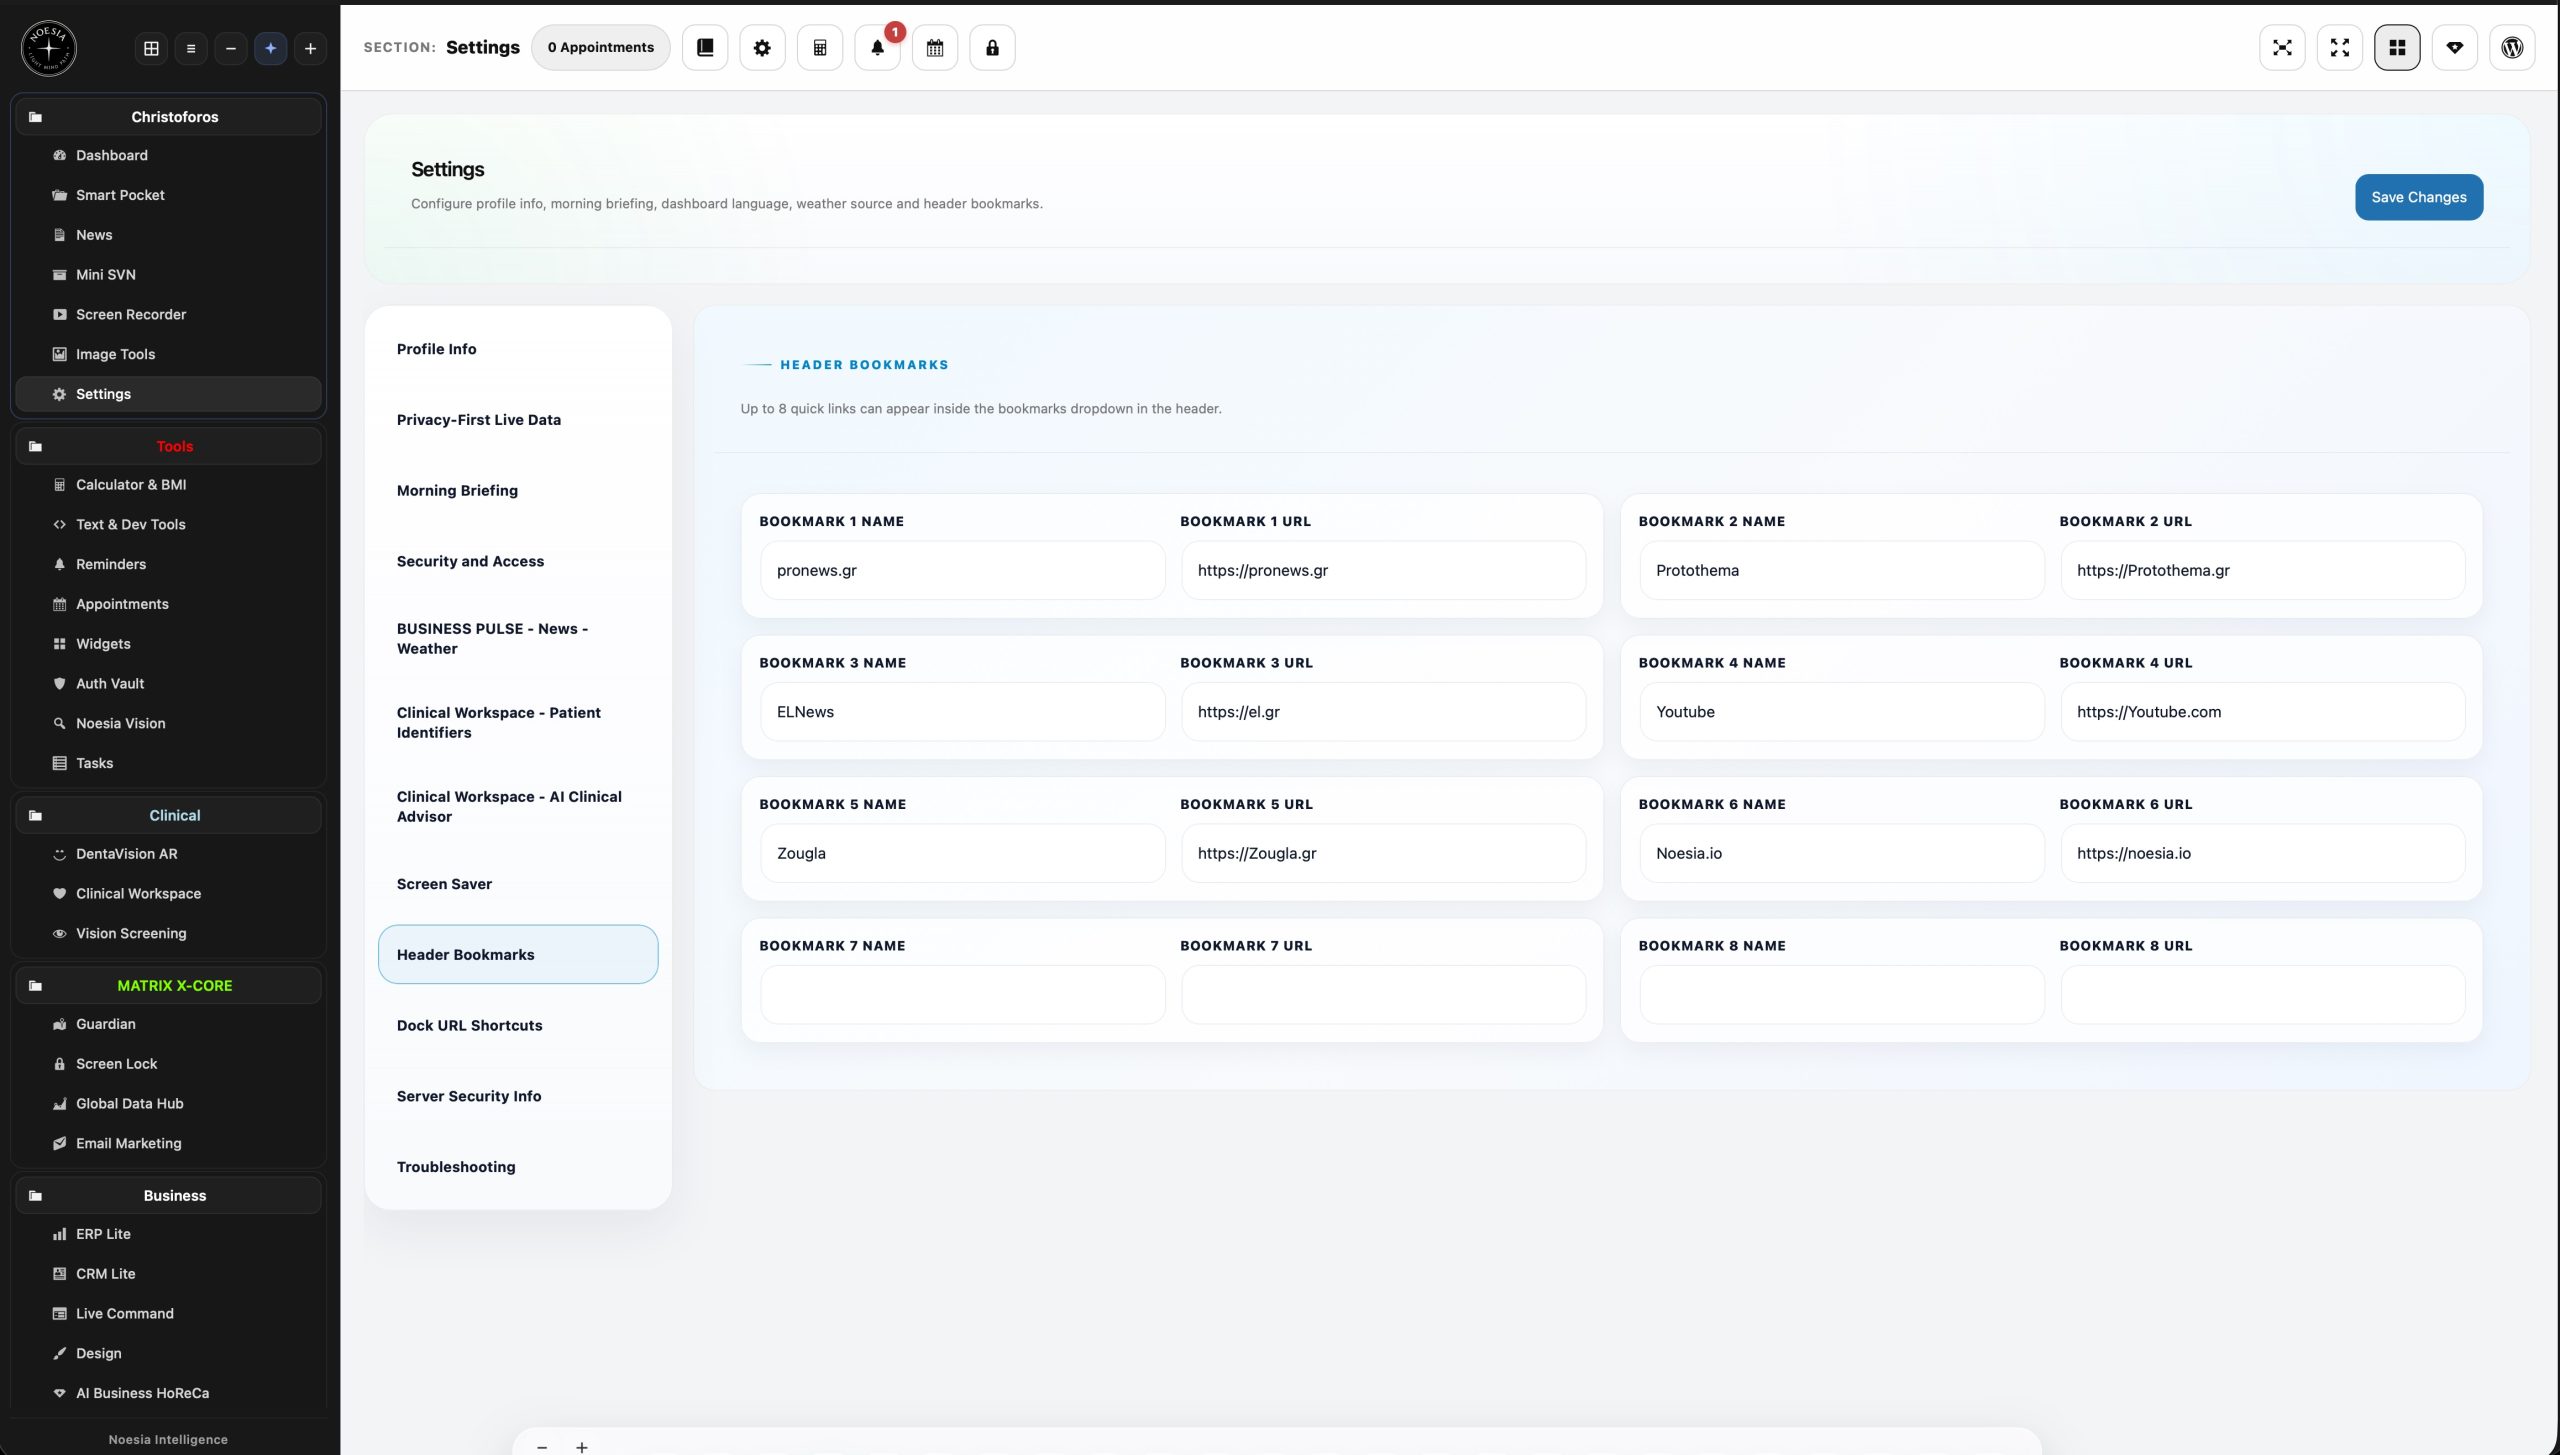Click the four-squares grid icon at top right

(x=2397, y=47)
